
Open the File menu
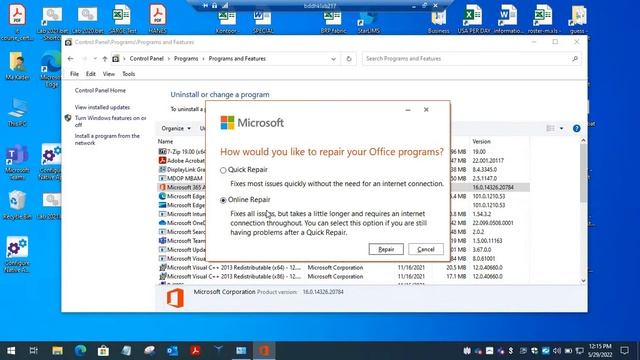74,74
